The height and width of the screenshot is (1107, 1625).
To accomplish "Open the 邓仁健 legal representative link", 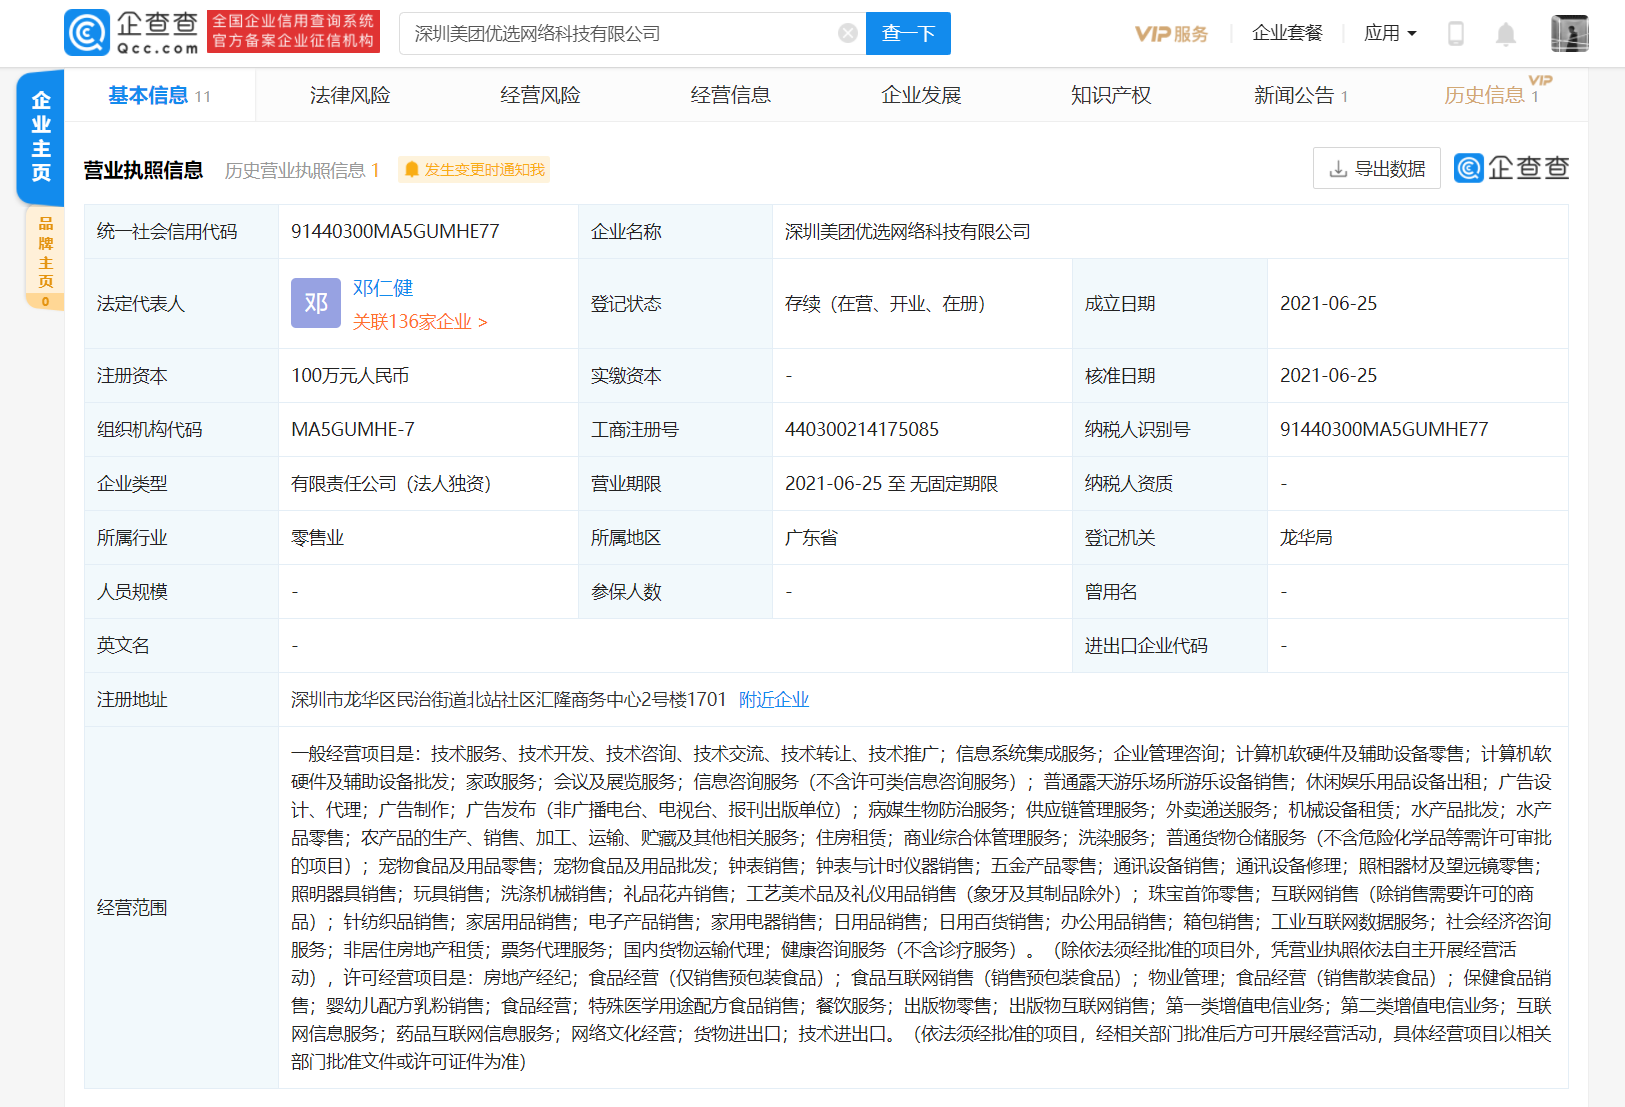I will pos(383,288).
